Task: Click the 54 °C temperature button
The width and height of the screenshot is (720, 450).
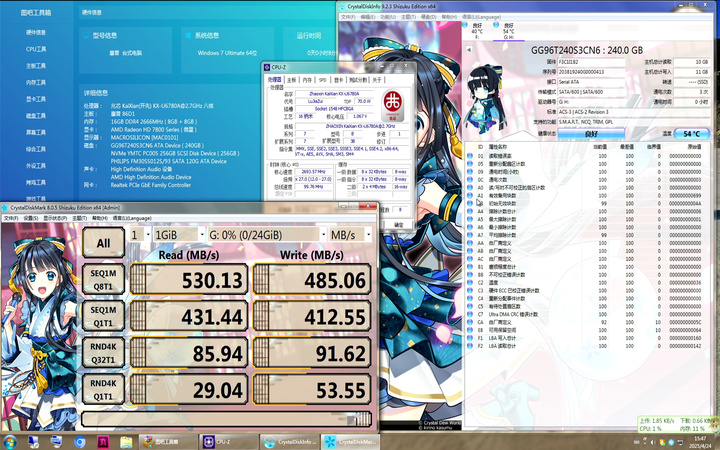Action: tap(692, 134)
